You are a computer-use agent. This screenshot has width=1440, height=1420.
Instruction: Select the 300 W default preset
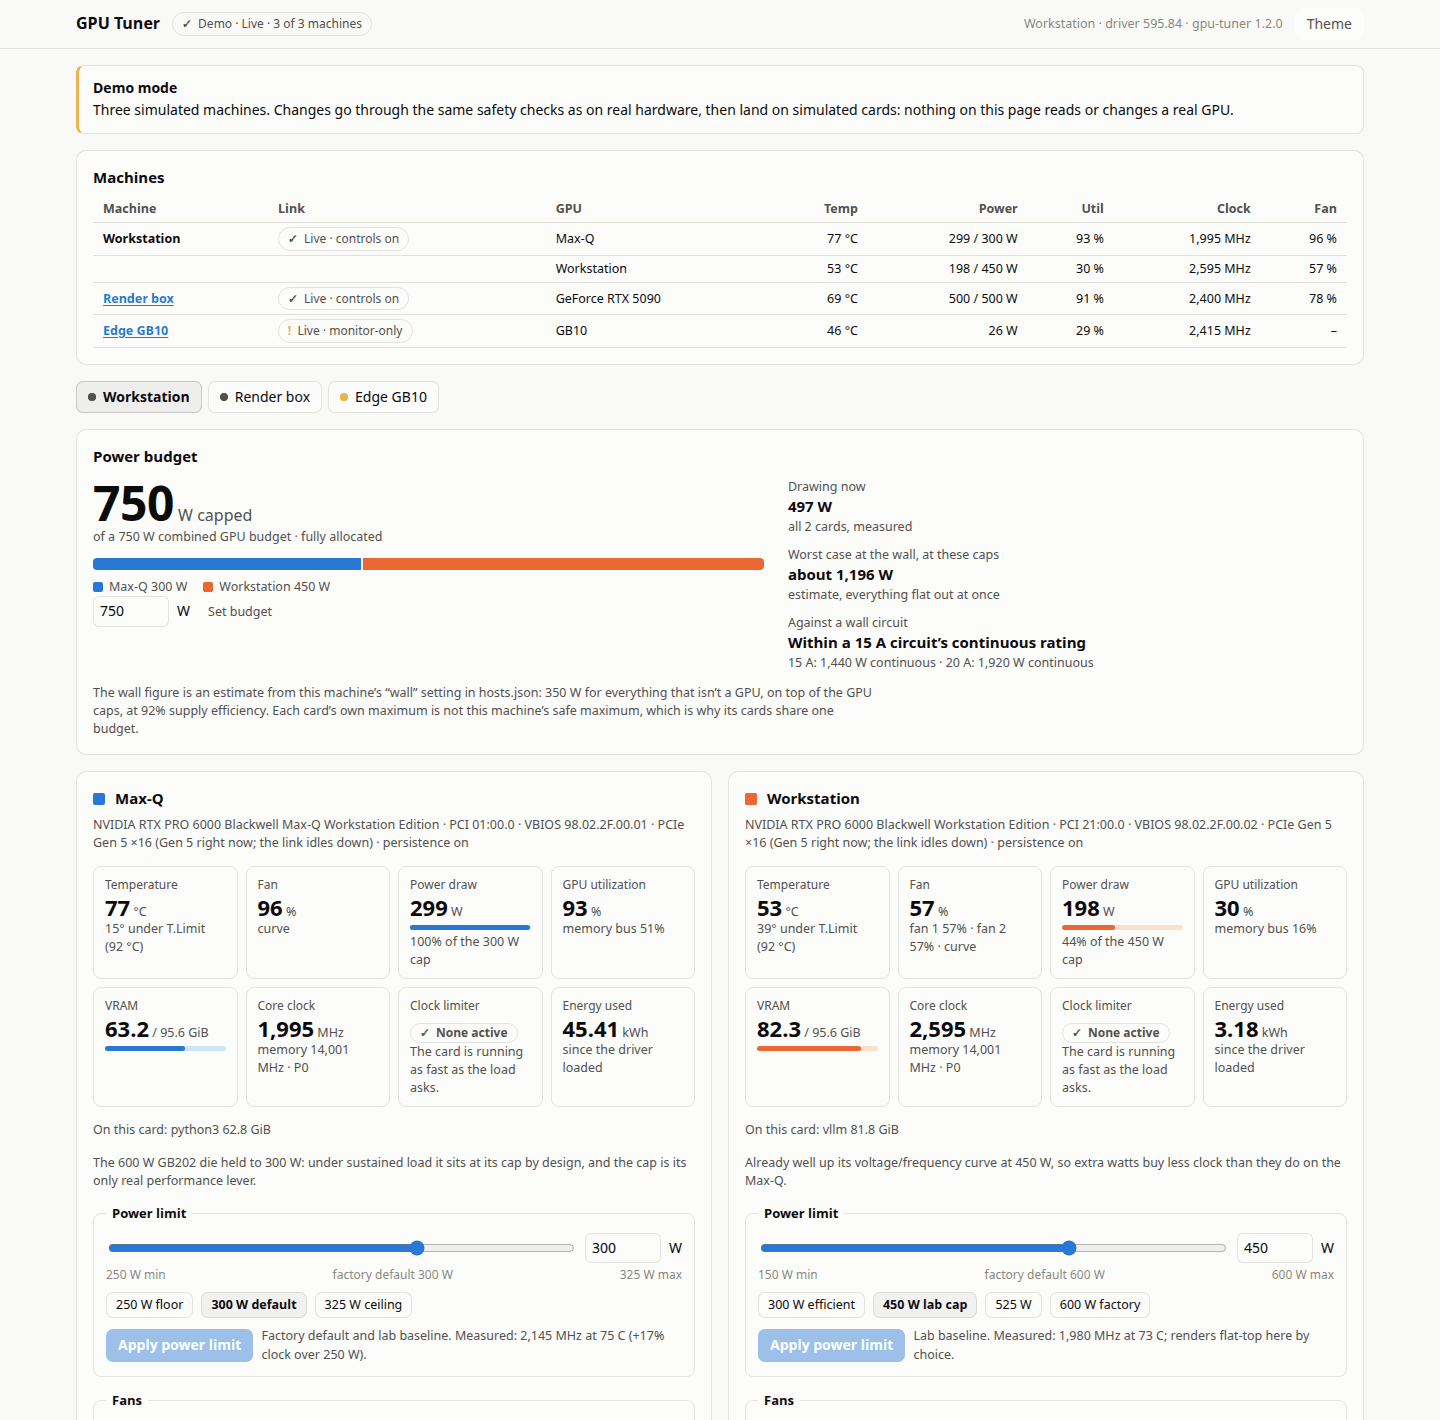[254, 1305]
